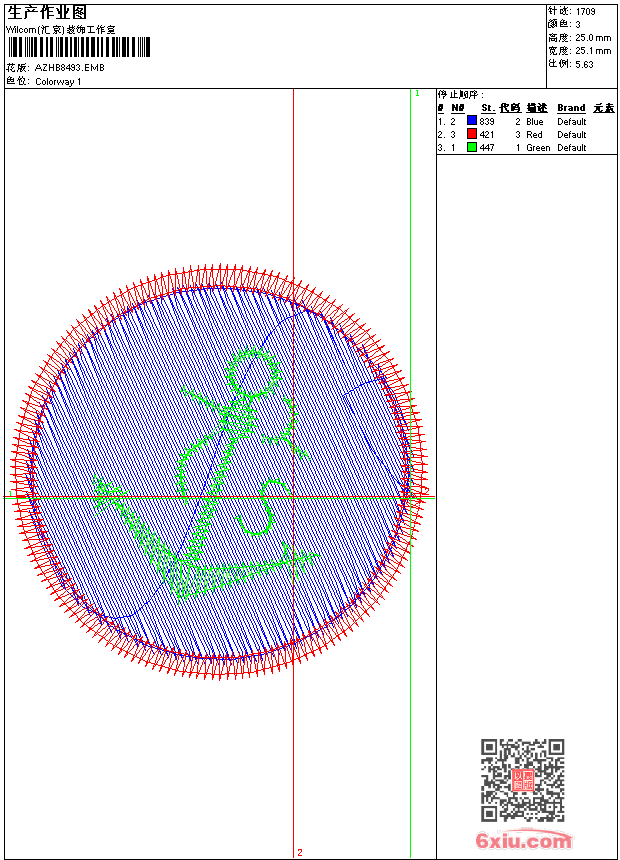Click the N# column header
Image resolution: width=620 pixels, height=860 pixels.
(x=458, y=108)
